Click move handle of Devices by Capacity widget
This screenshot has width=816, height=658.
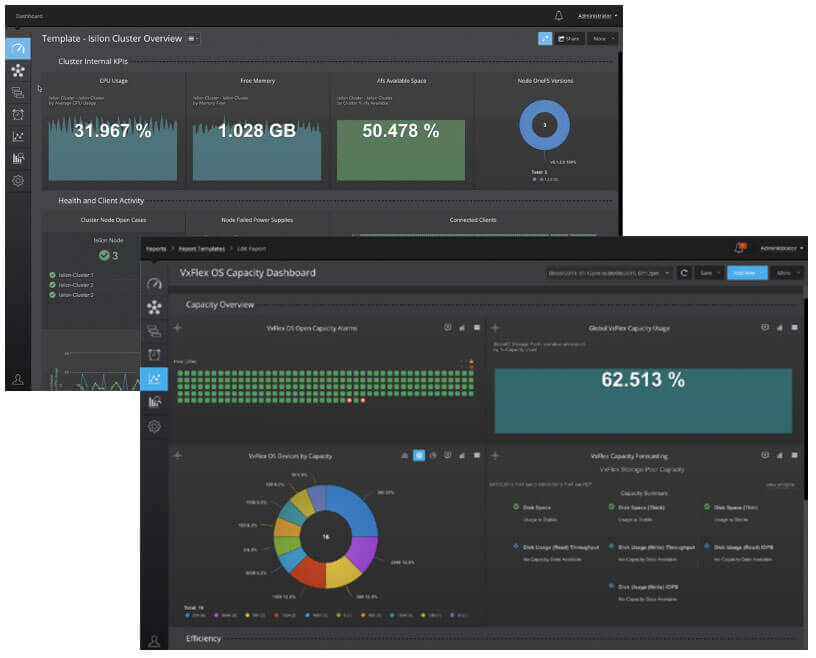click(x=177, y=455)
